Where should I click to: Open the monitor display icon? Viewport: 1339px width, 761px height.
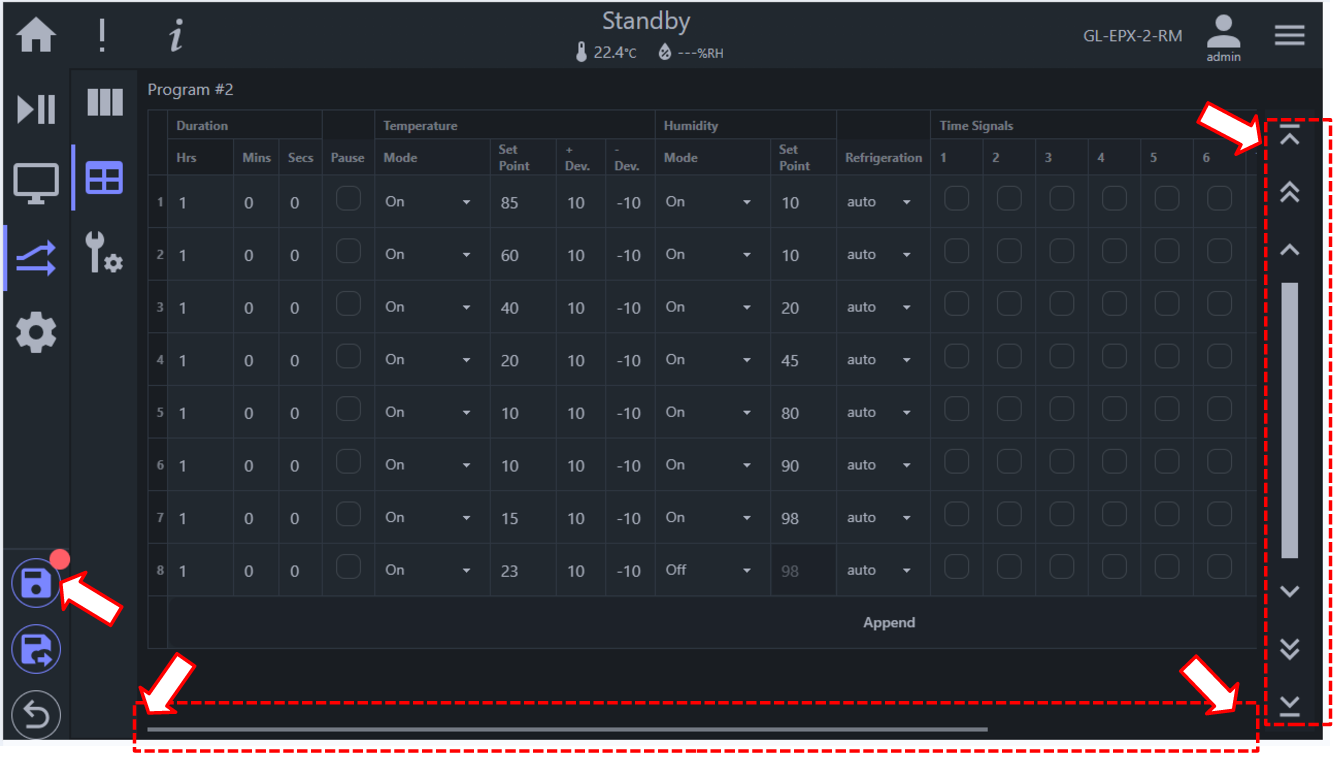[x=37, y=185]
